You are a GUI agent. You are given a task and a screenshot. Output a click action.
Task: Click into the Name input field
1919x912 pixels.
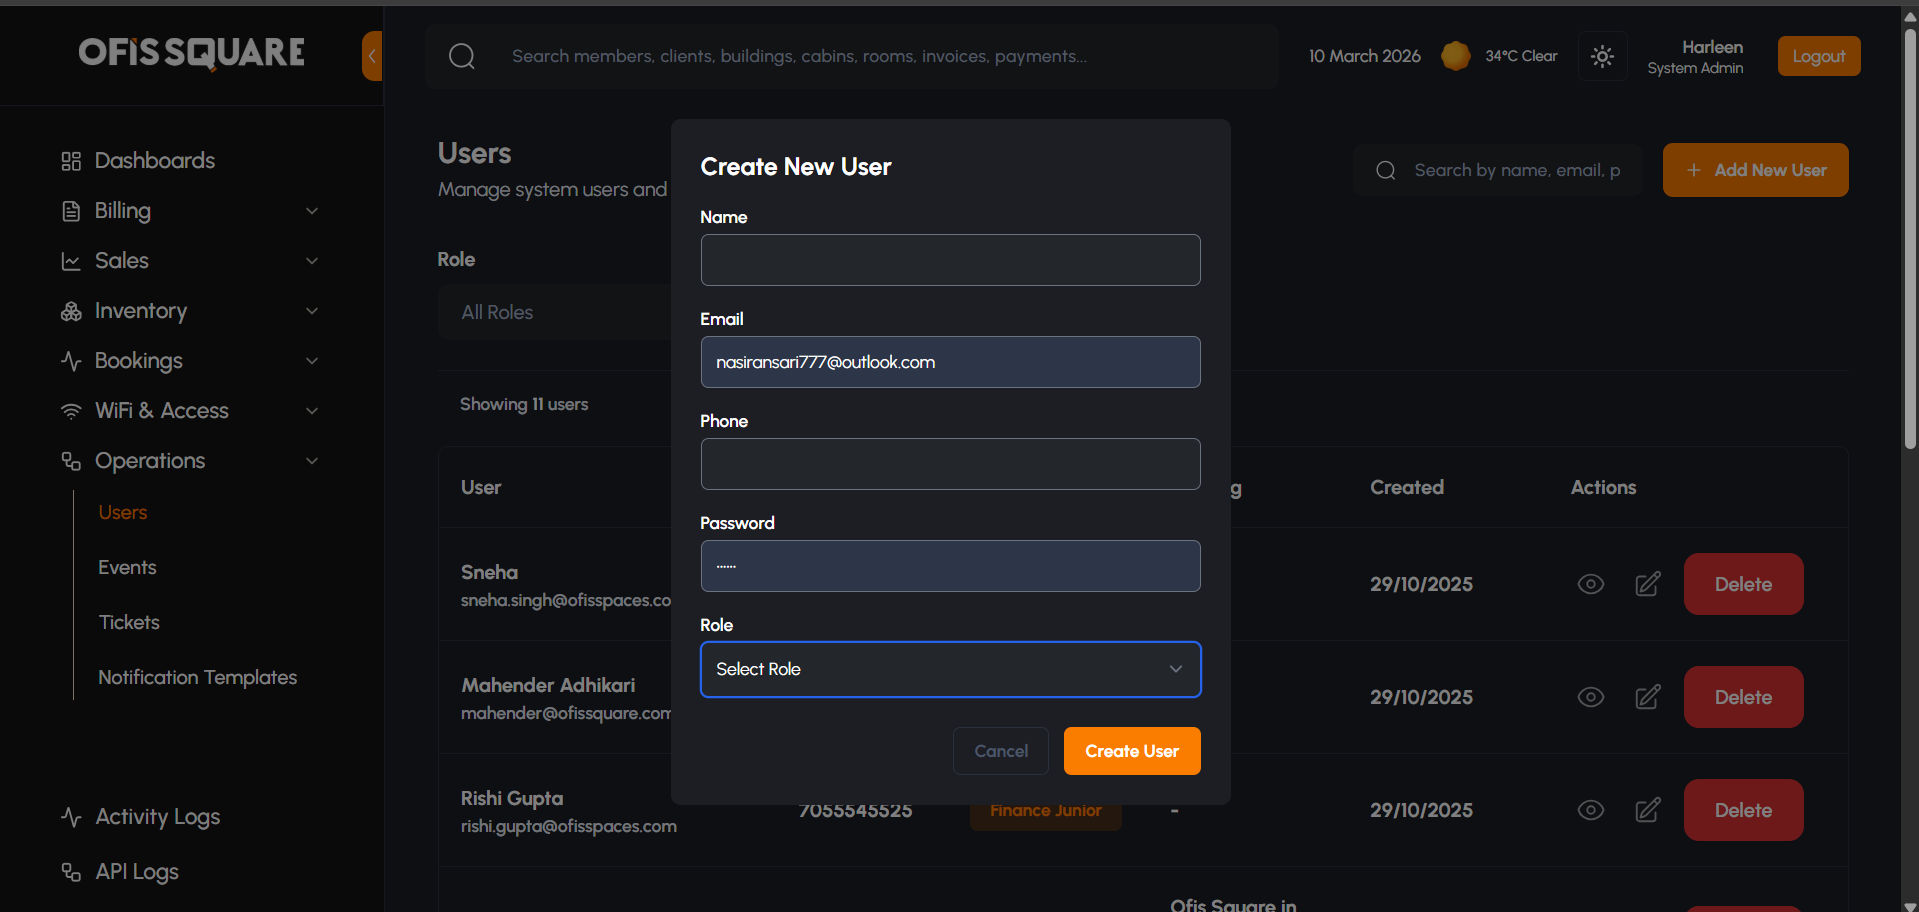click(x=950, y=260)
